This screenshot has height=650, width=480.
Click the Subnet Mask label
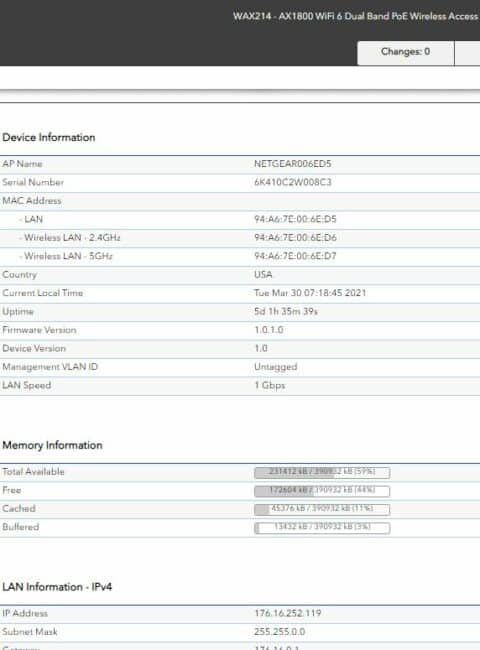coord(30,632)
